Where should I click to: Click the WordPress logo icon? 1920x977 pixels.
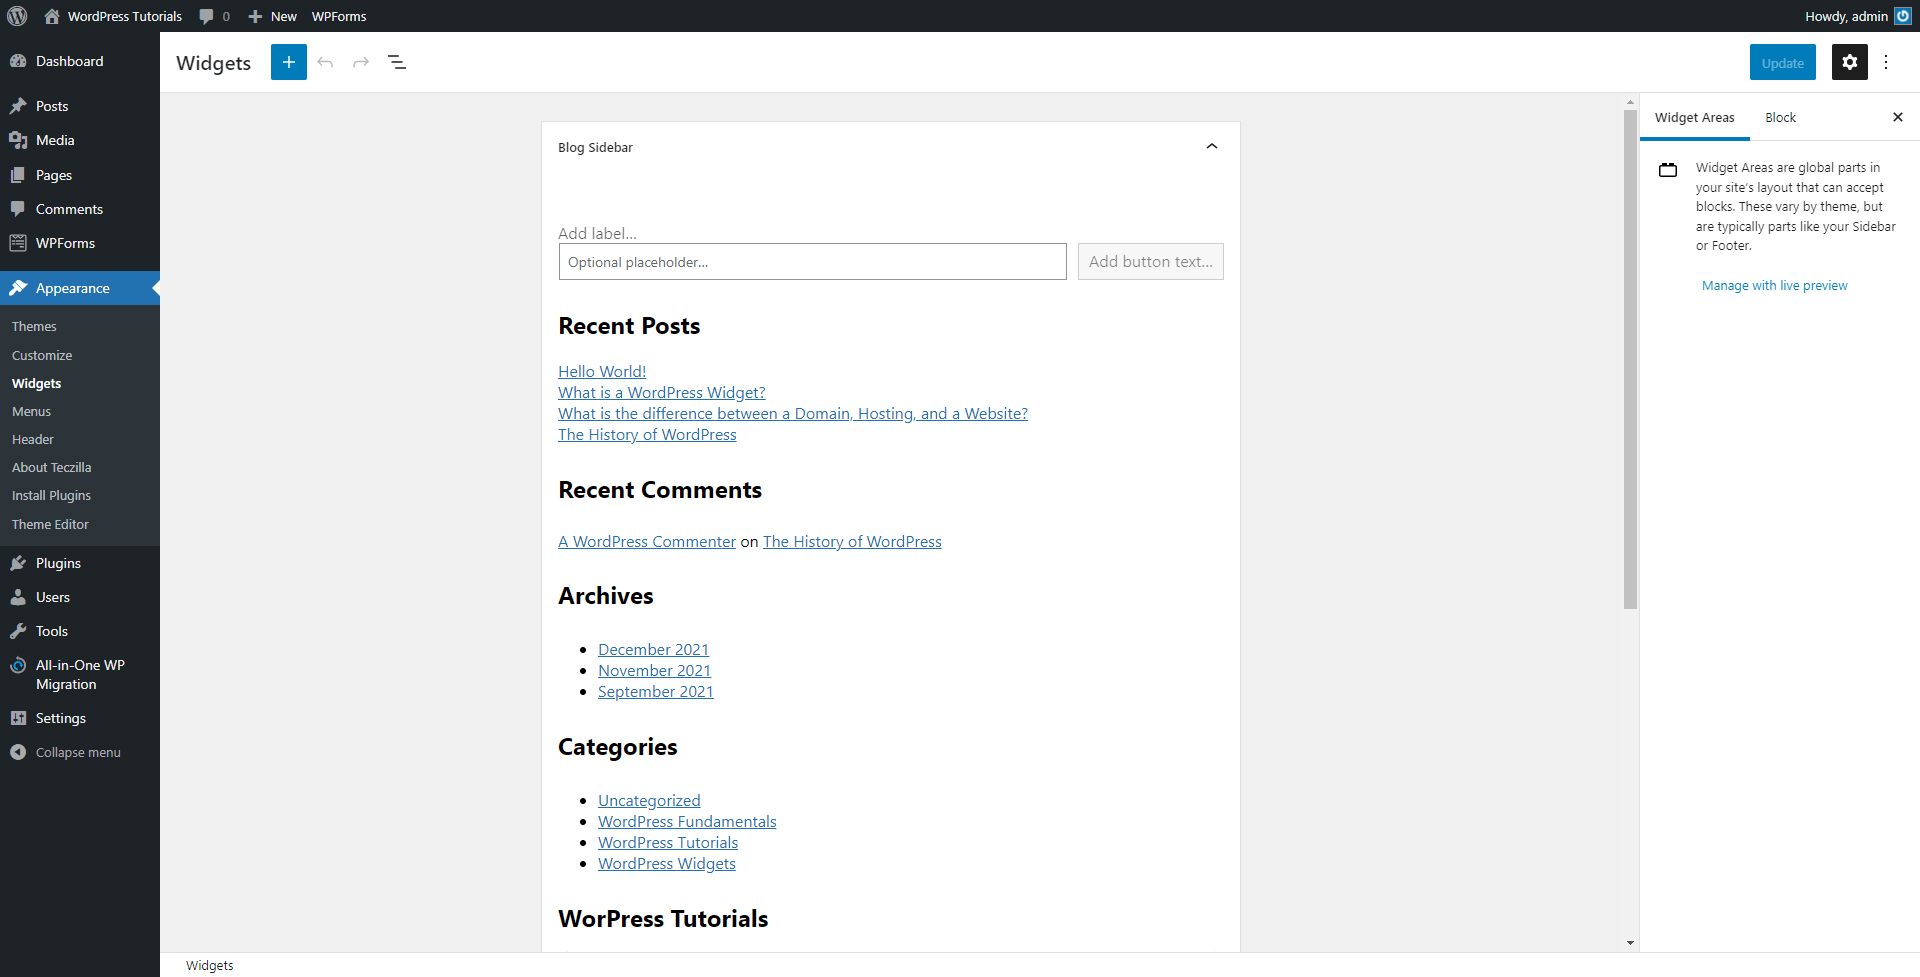(17, 16)
